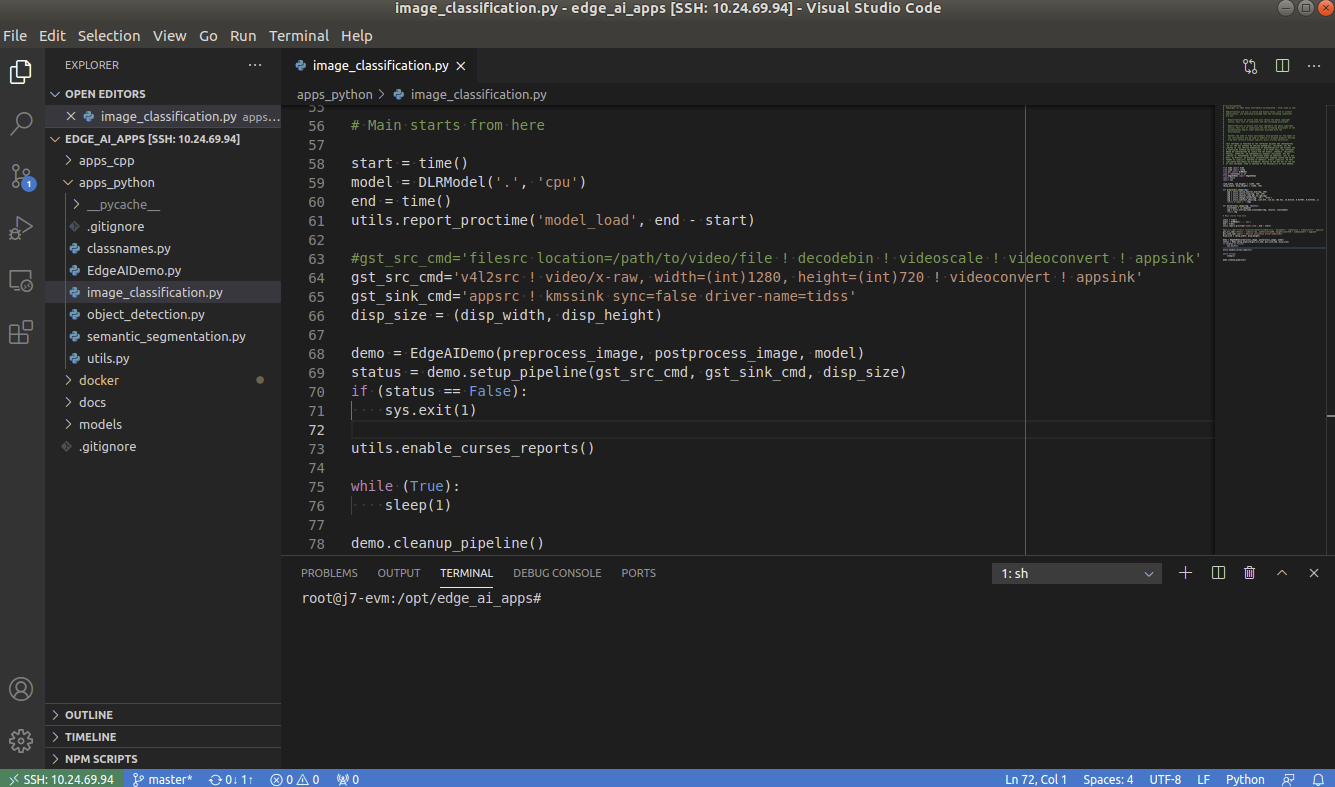The width and height of the screenshot is (1335, 787).
Task: Kill the terminal with trash icon
Action: (x=1249, y=573)
